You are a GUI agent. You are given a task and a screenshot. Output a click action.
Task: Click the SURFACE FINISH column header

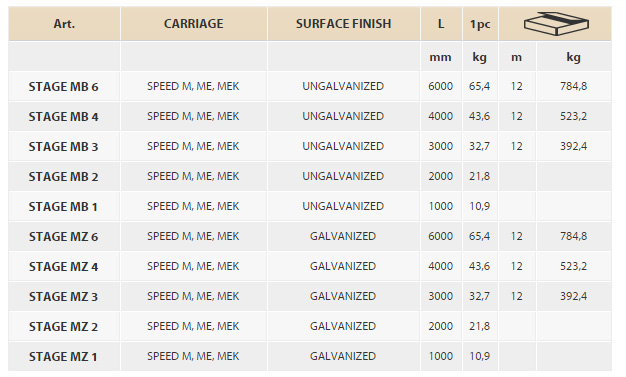point(343,24)
